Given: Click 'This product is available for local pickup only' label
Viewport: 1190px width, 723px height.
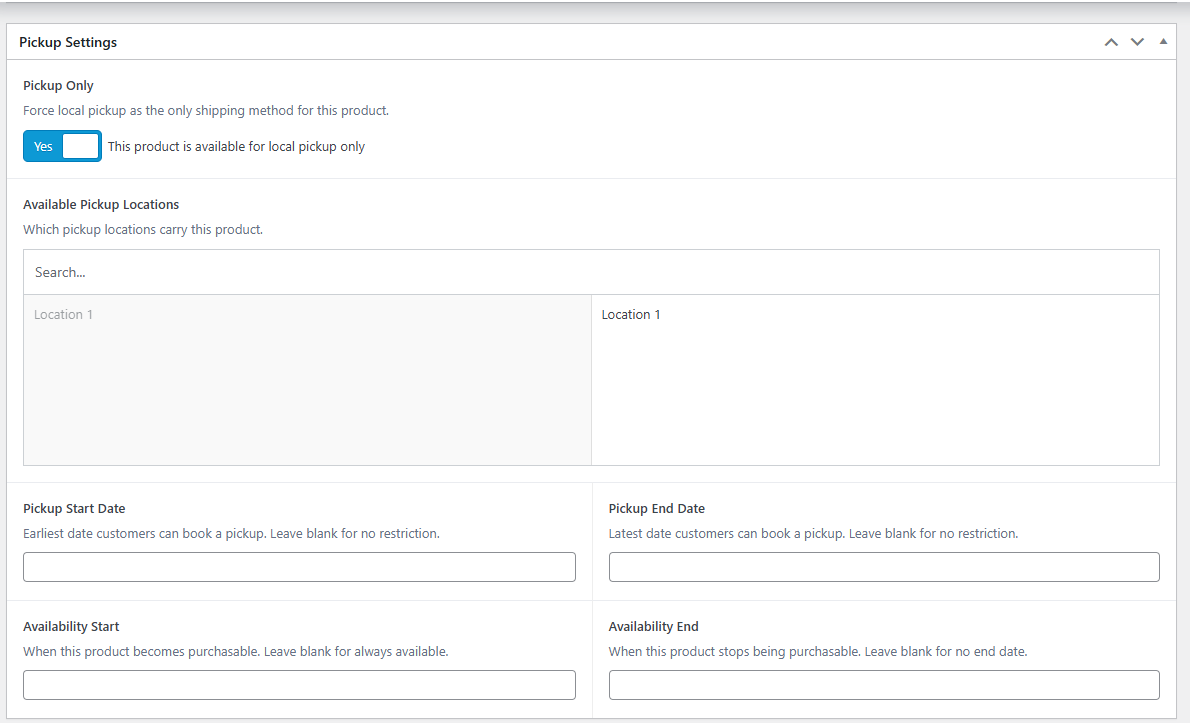Looking at the screenshot, I should pos(236,146).
